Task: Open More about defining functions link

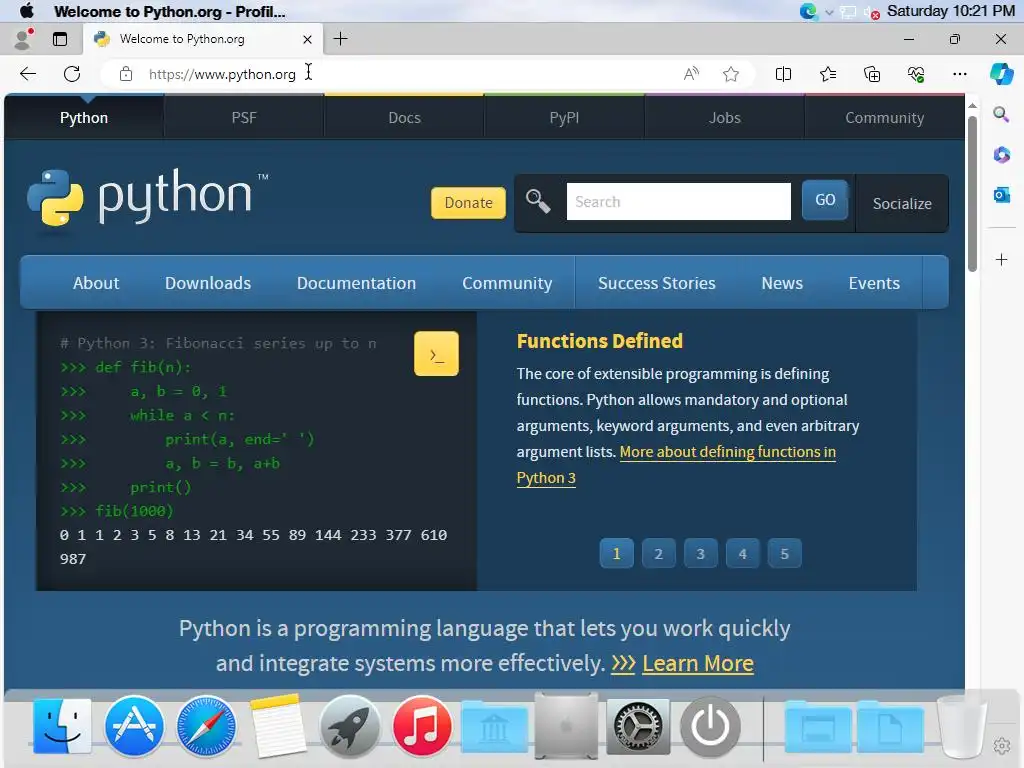Action: pos(728,452)
